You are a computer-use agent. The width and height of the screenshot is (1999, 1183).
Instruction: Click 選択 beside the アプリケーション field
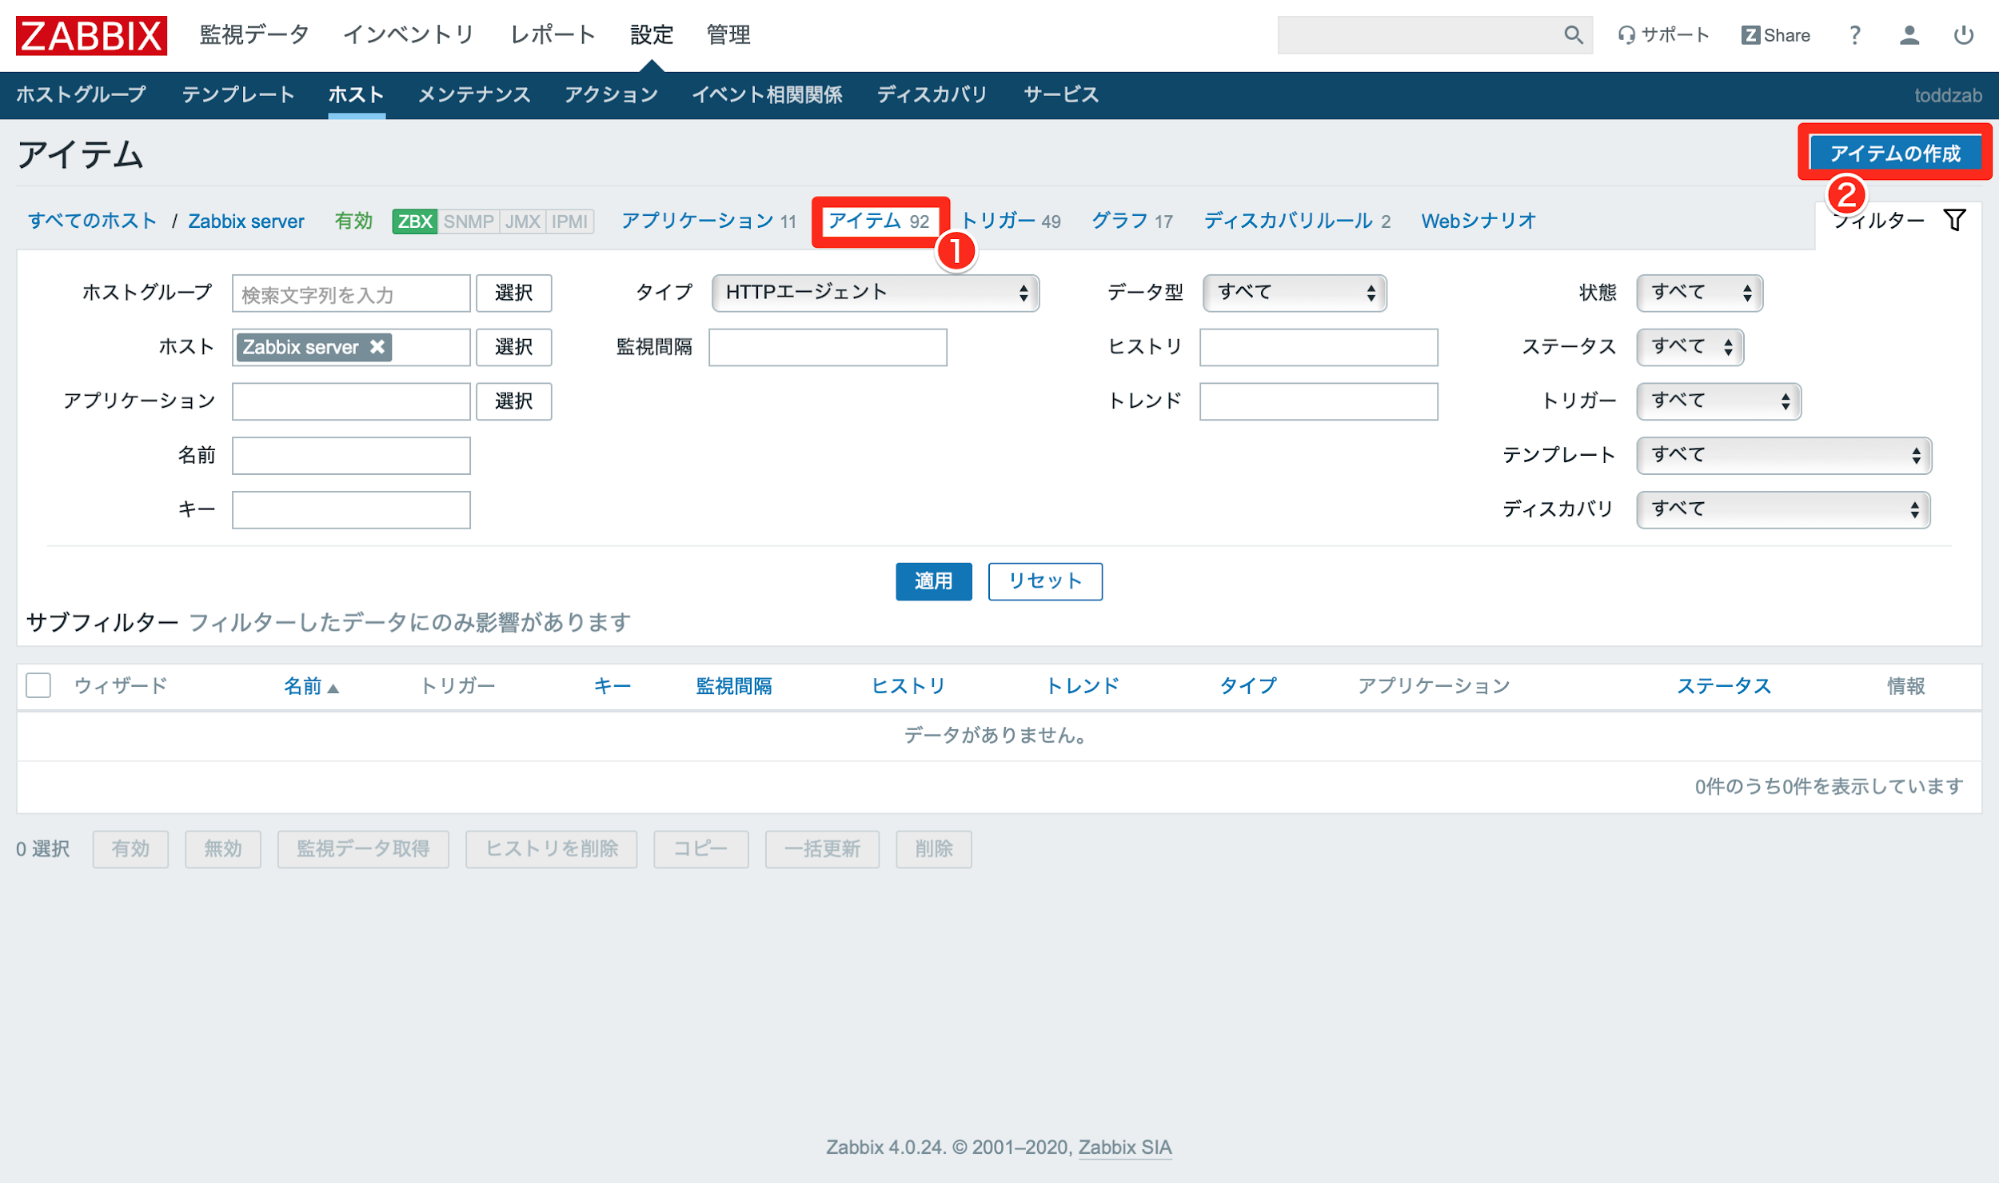[514, 401]
